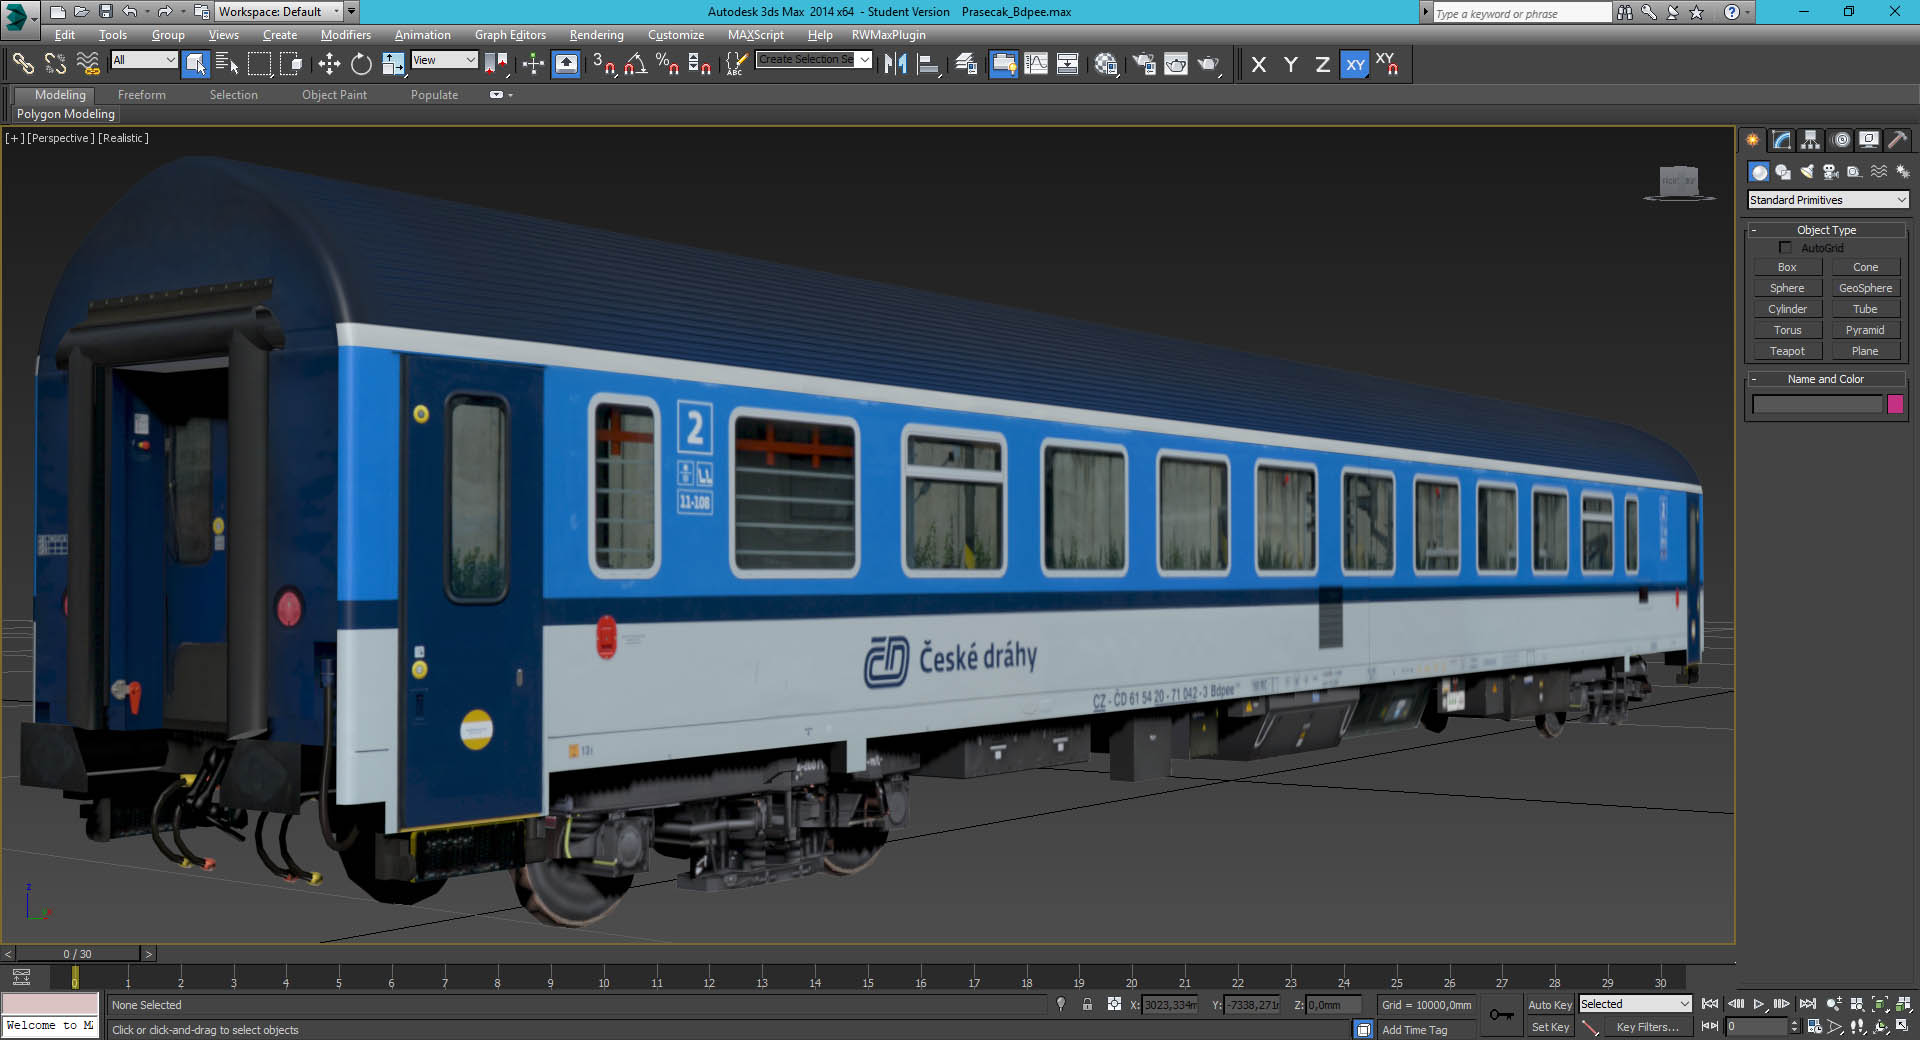The width and height of the screenshot is (1920, 1040).
Task: Open the Layer Manager
Action: tap(966, 64)
